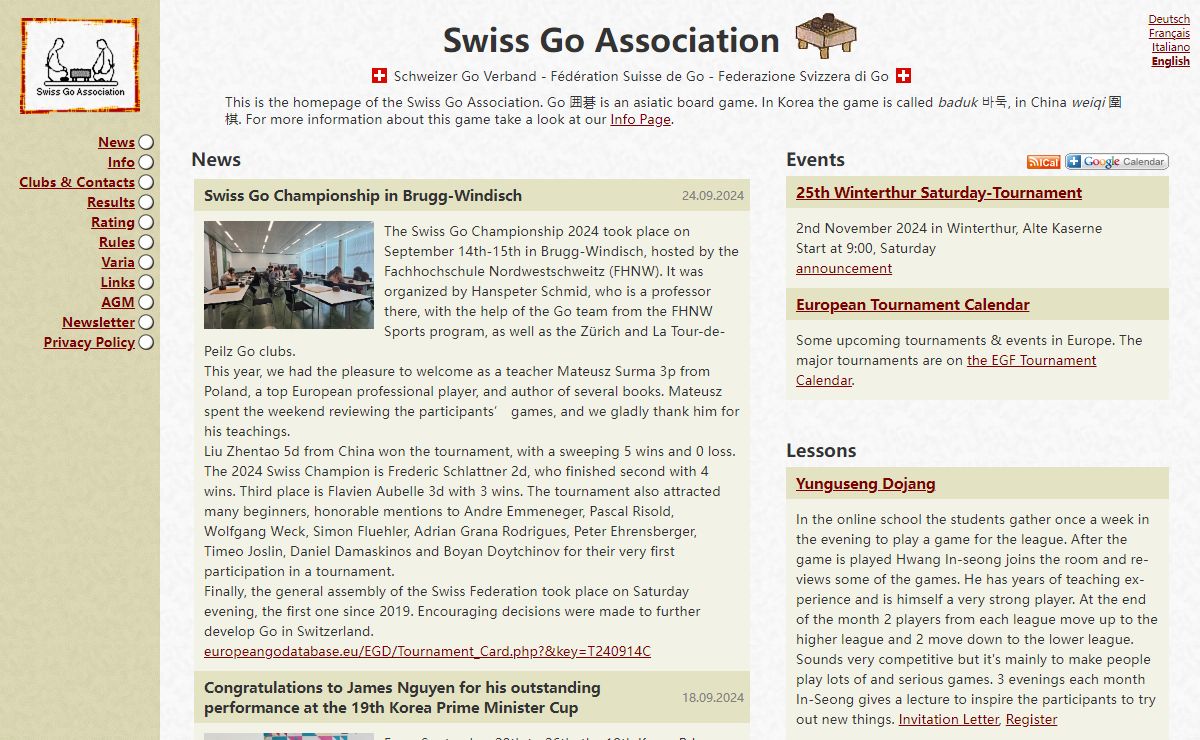Click the date 18.09.2024
1200x740 pixels.
coord(713,698)
